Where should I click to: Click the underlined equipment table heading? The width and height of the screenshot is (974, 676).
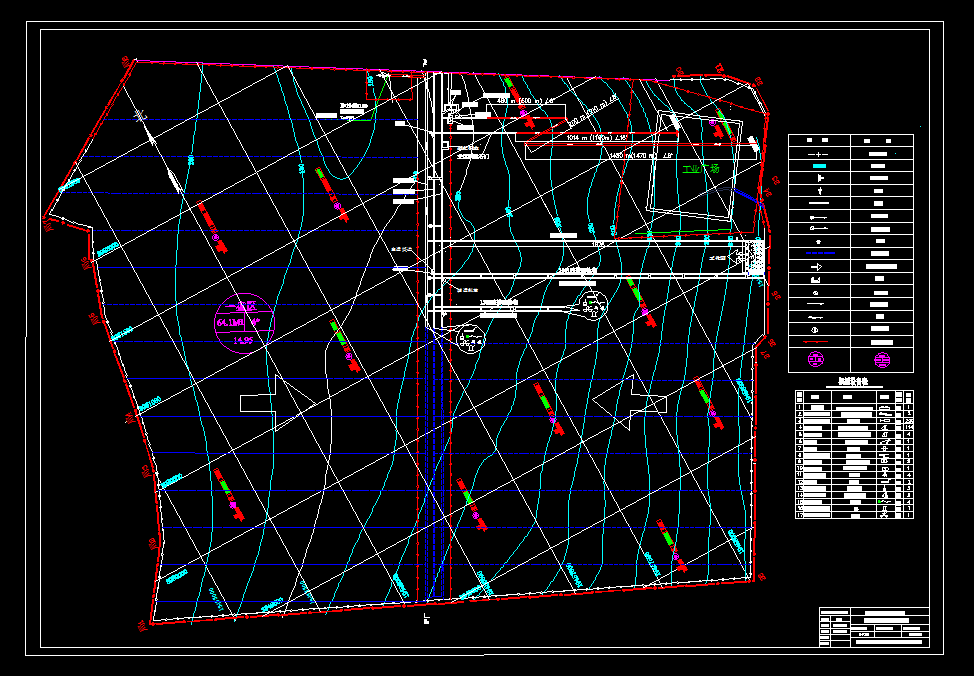[x=852, y=383]
